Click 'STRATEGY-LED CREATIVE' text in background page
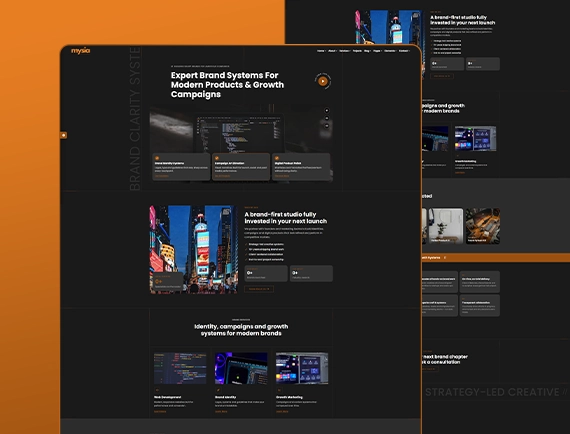The image size is (570, 434). click(x=492, y=392)
